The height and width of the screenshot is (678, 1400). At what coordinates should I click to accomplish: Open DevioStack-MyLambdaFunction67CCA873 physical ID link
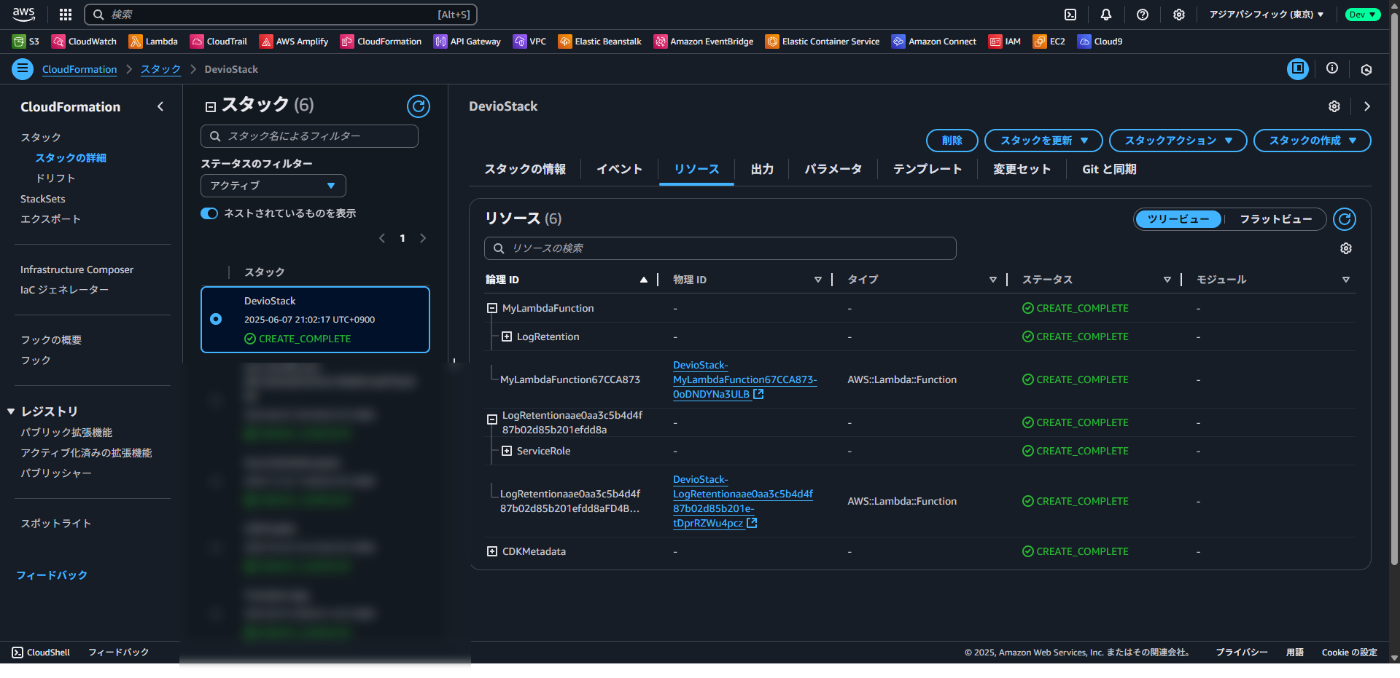click(745, 380)
